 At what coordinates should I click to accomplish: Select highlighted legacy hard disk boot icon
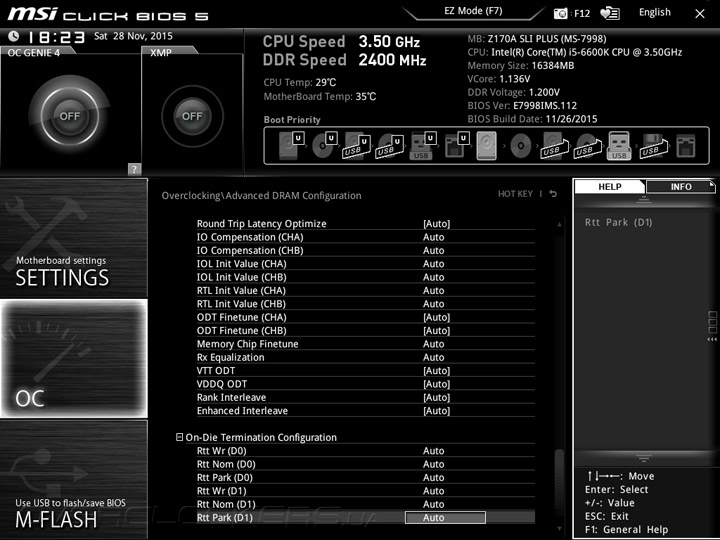(487, 146)
